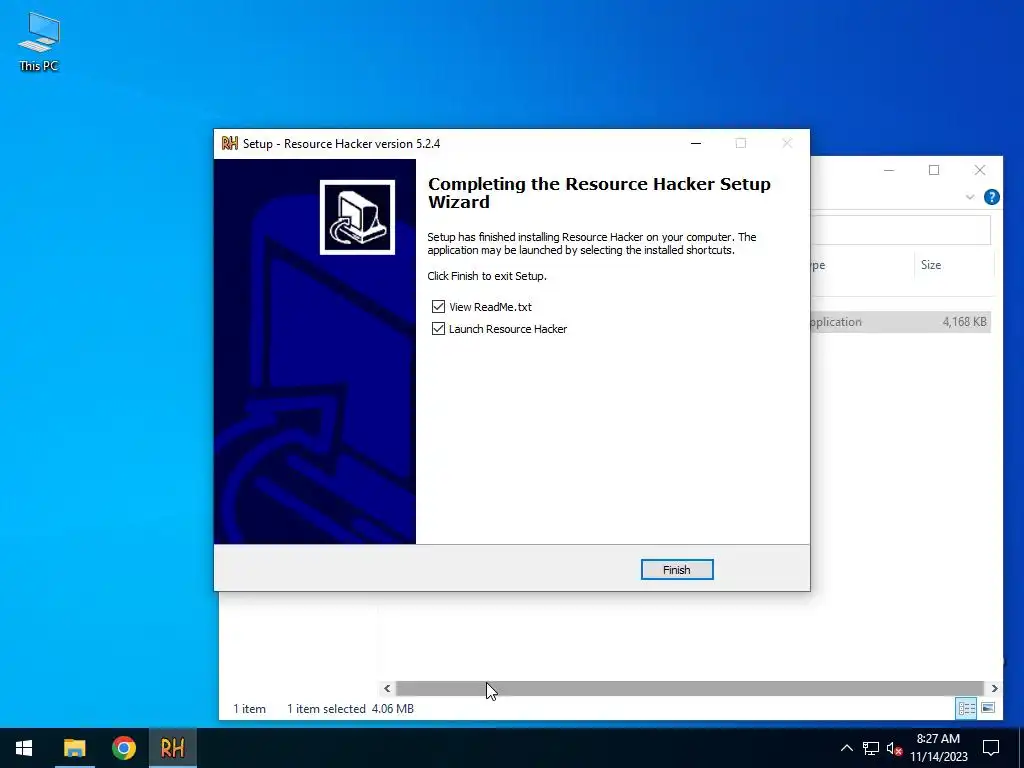The height and width of the screenshot is (768, 1024).
Task: Switch Explorer to large icons view
Action: [988, 708]
